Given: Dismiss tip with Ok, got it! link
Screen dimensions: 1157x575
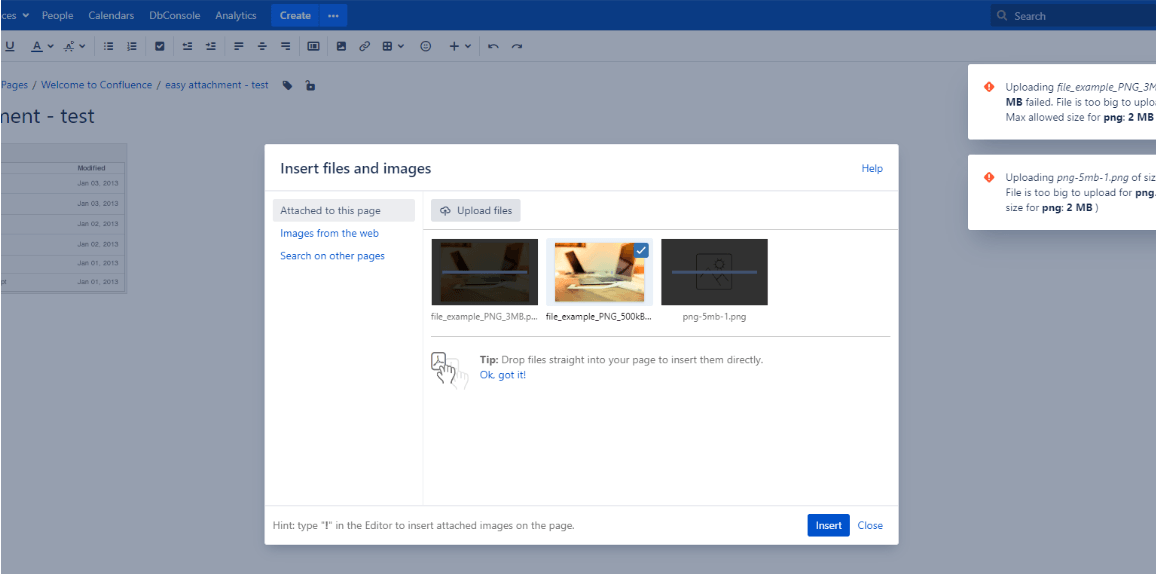Looking at the screenshot, I should click(x=502, y=376).
